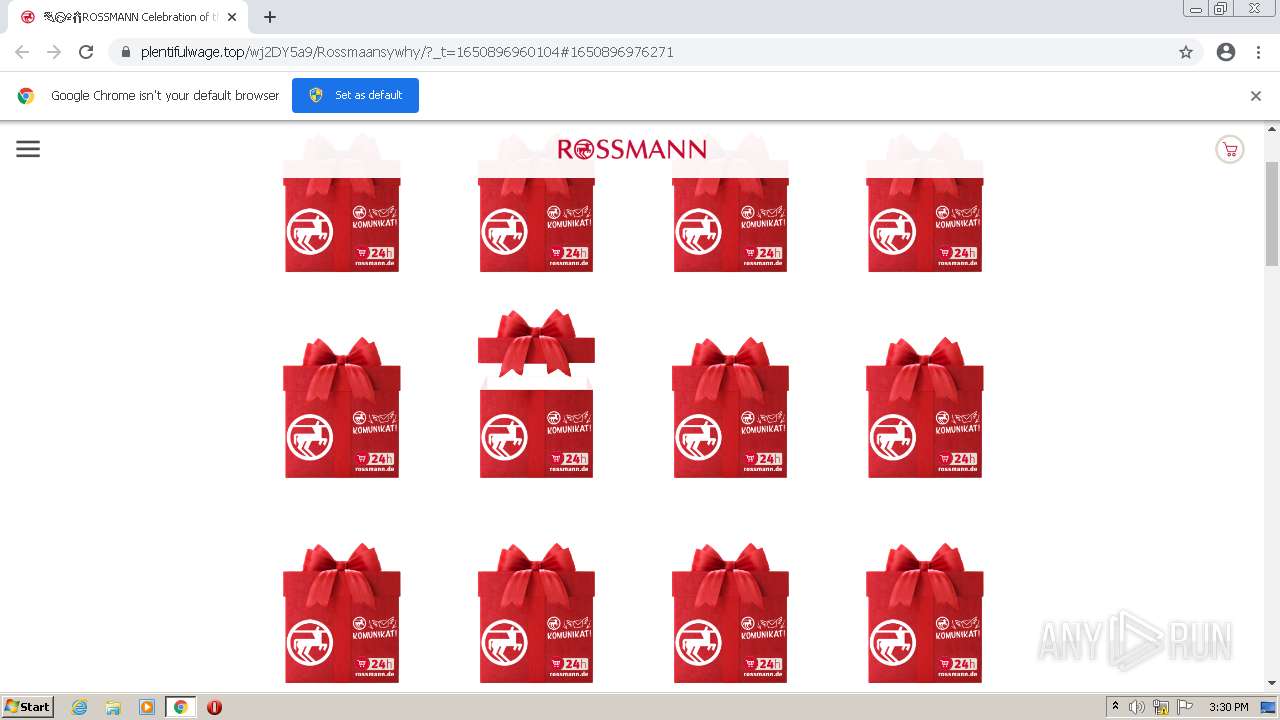The height and width of the screenshot is (720, 1280).
Task: Click the Show Desktop button beside the clock
Action: [1269, 707]
